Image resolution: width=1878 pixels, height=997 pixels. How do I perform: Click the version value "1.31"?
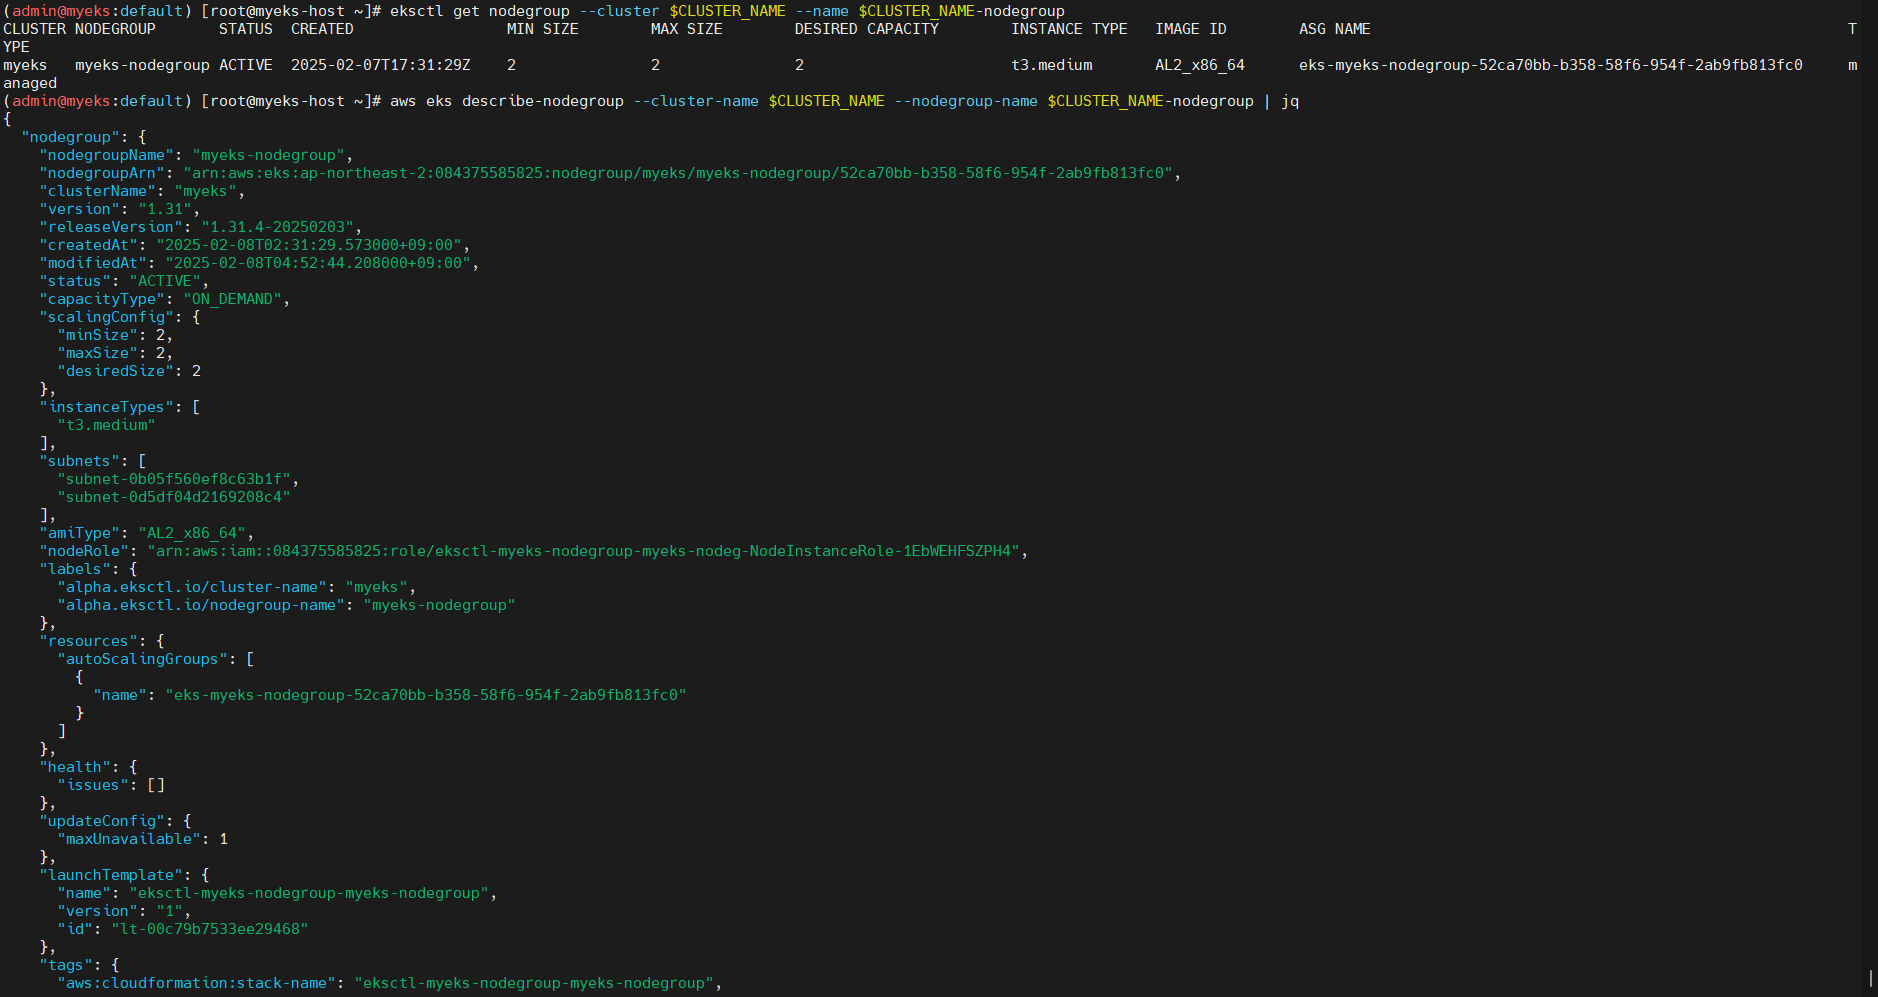click(165, 209)
